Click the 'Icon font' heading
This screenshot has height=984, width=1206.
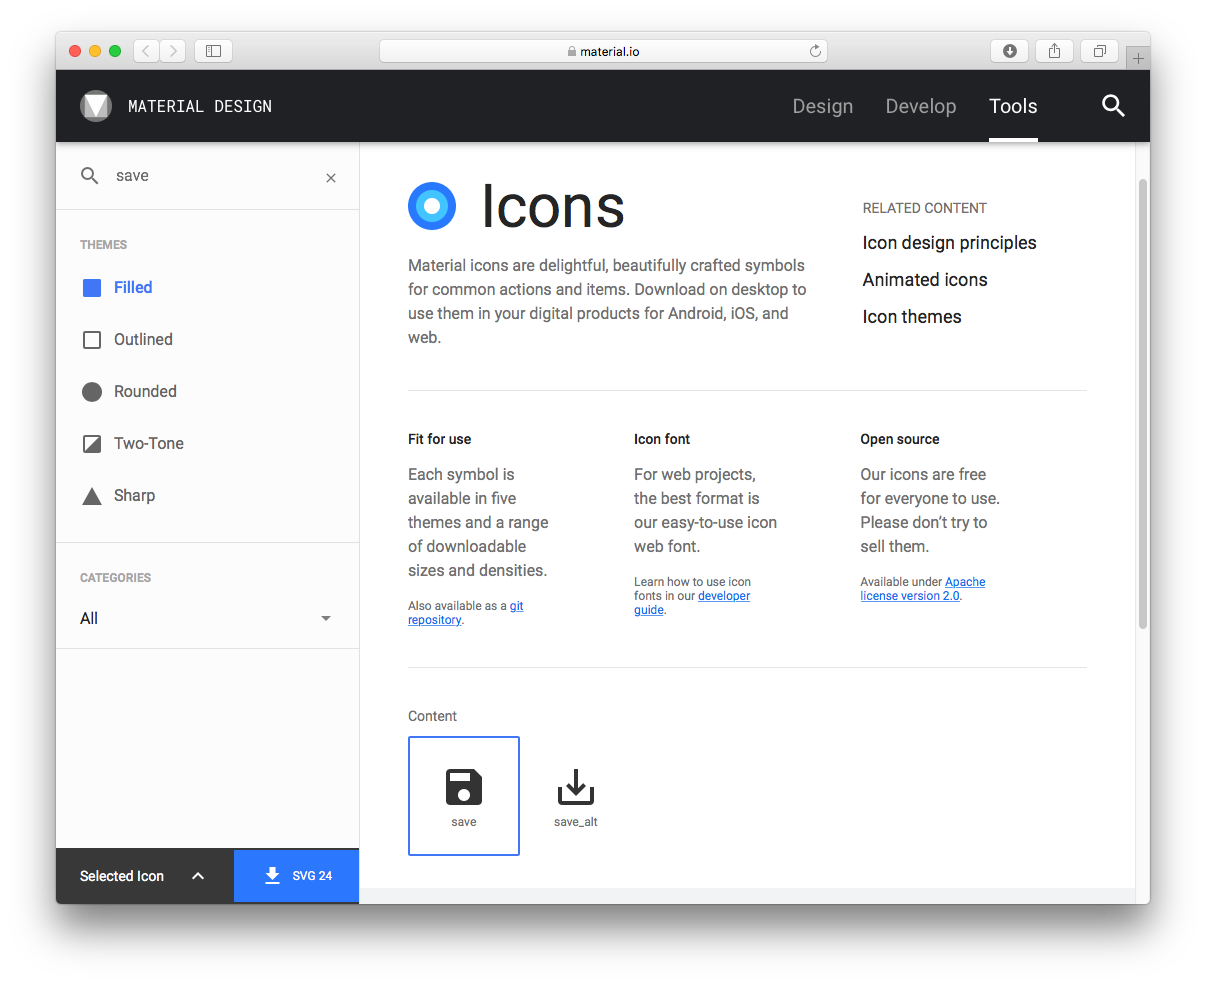662,439
